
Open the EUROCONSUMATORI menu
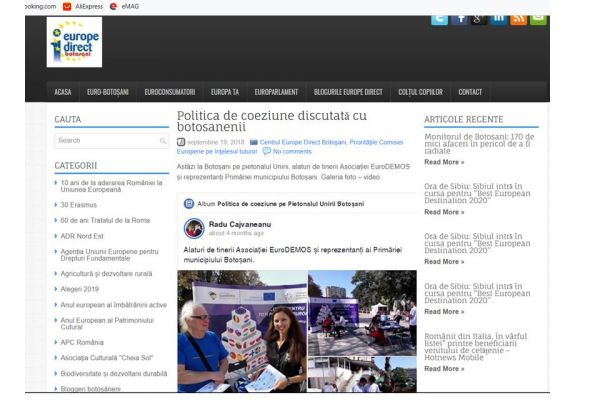[x=170, y=92]
